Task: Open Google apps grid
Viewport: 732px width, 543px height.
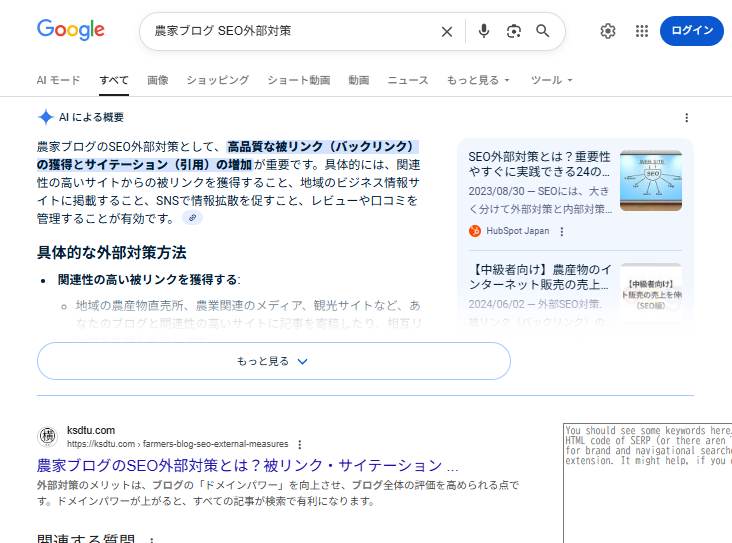Action: [x=642, y=31]
